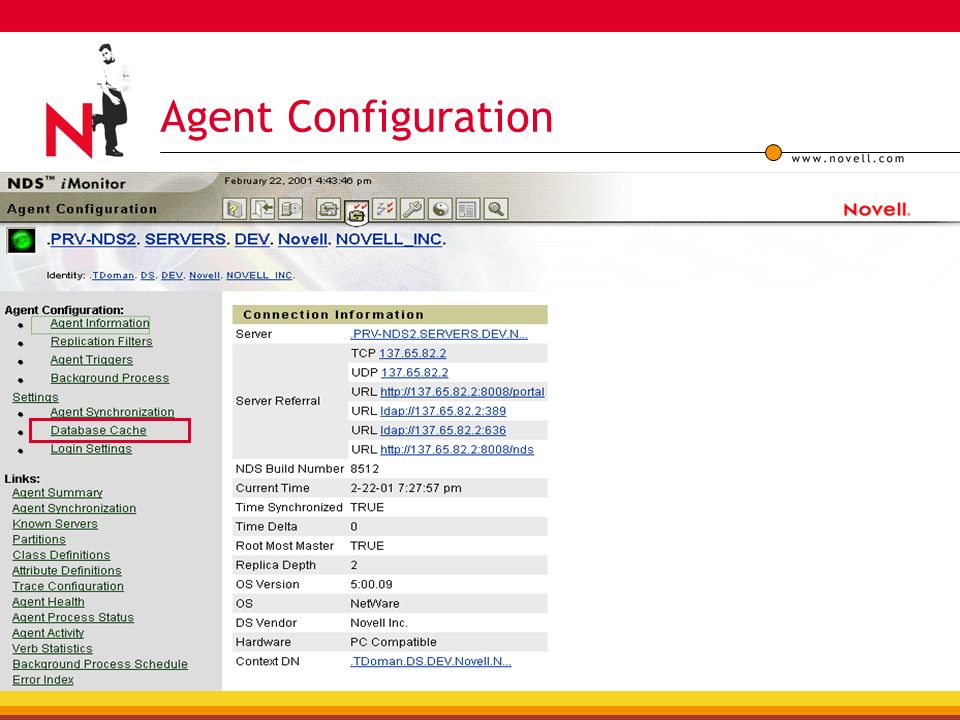Click DS Vendor value Novell Inc.
The height and width of the screenshot is (720, 960).
(379, 623)
